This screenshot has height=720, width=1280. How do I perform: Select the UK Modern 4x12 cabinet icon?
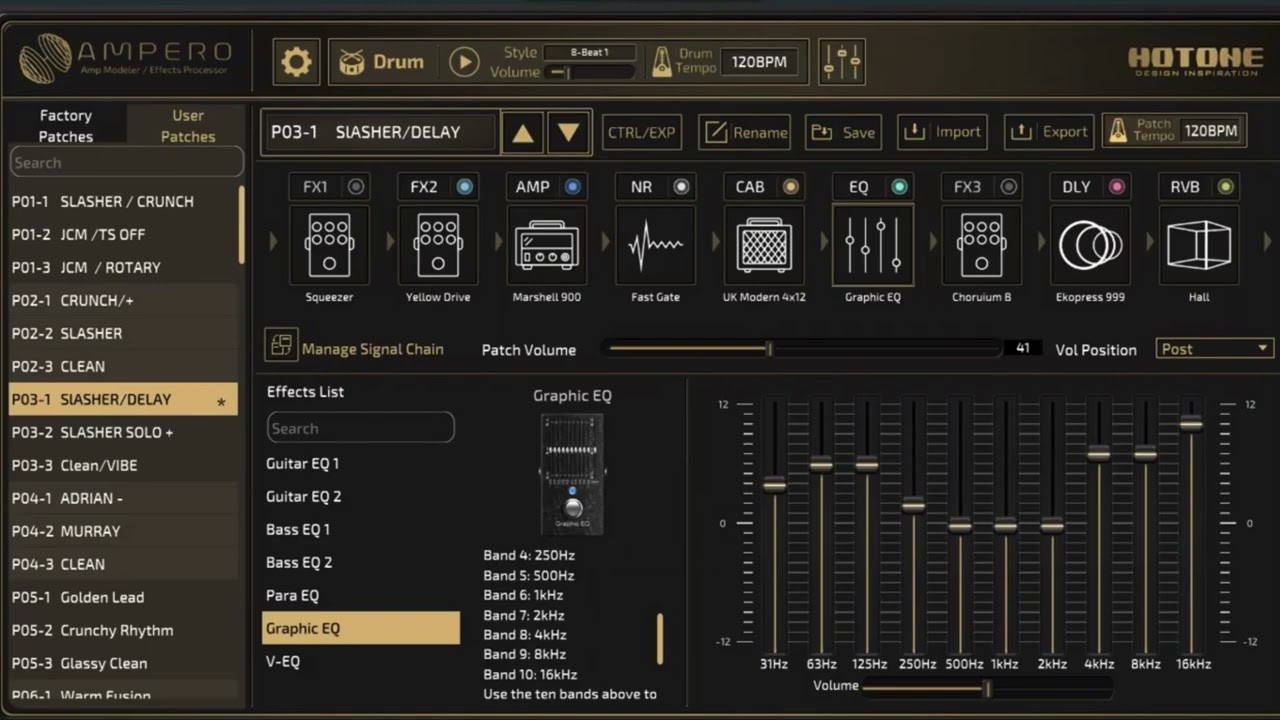pos(764,245)
